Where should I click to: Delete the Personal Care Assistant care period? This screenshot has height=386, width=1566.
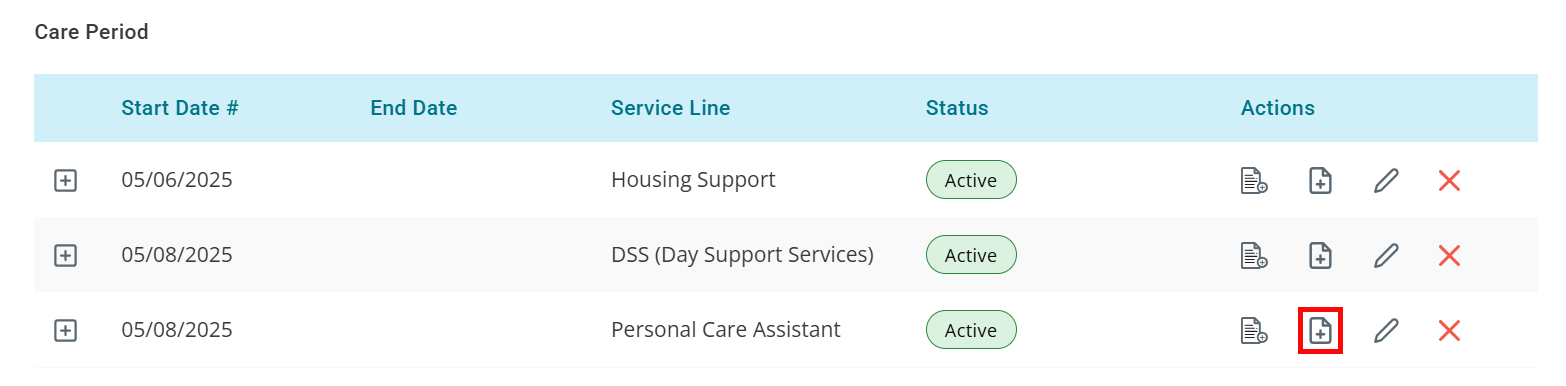point(1449,330)
